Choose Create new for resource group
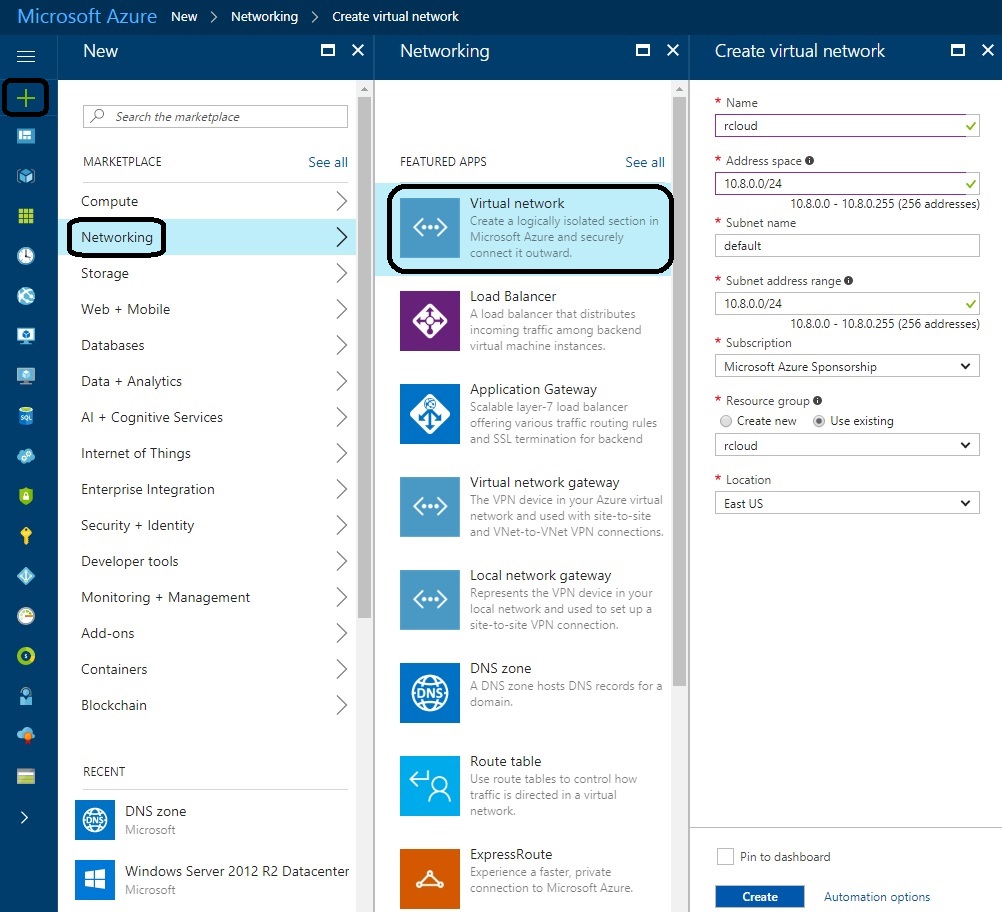Viewport: 1002px width, 912px height. pos(725,421)
